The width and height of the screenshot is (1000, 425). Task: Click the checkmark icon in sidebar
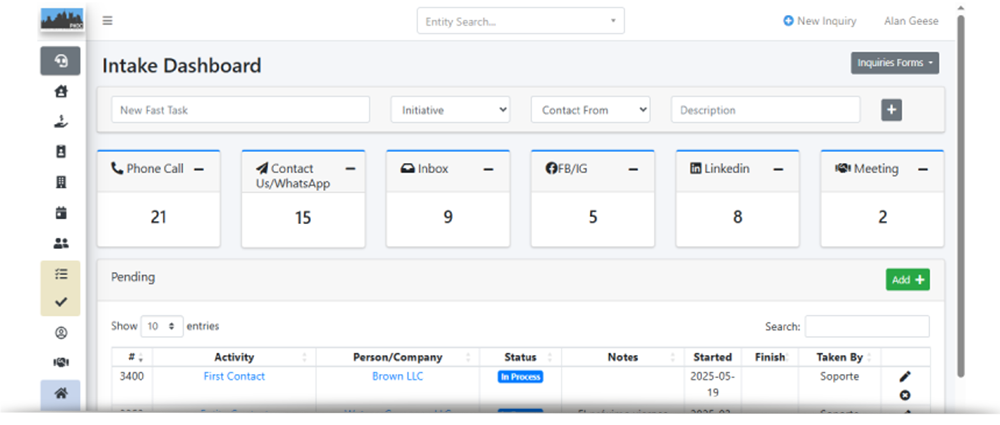[60, 302]
